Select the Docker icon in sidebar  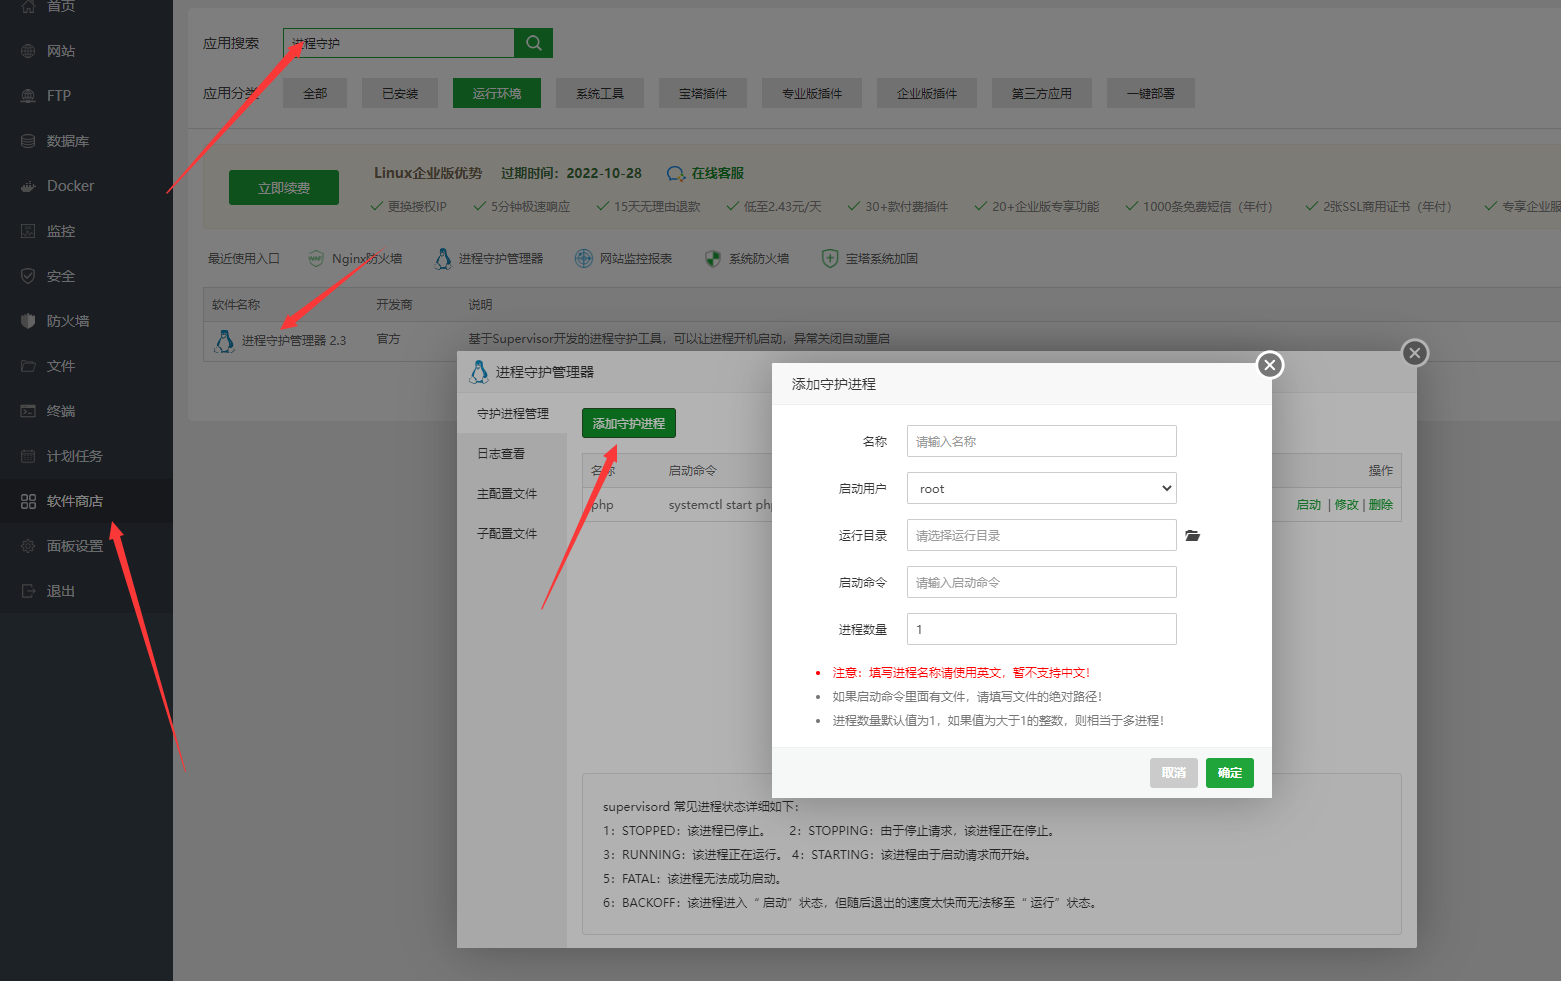[x=28, y=186]
